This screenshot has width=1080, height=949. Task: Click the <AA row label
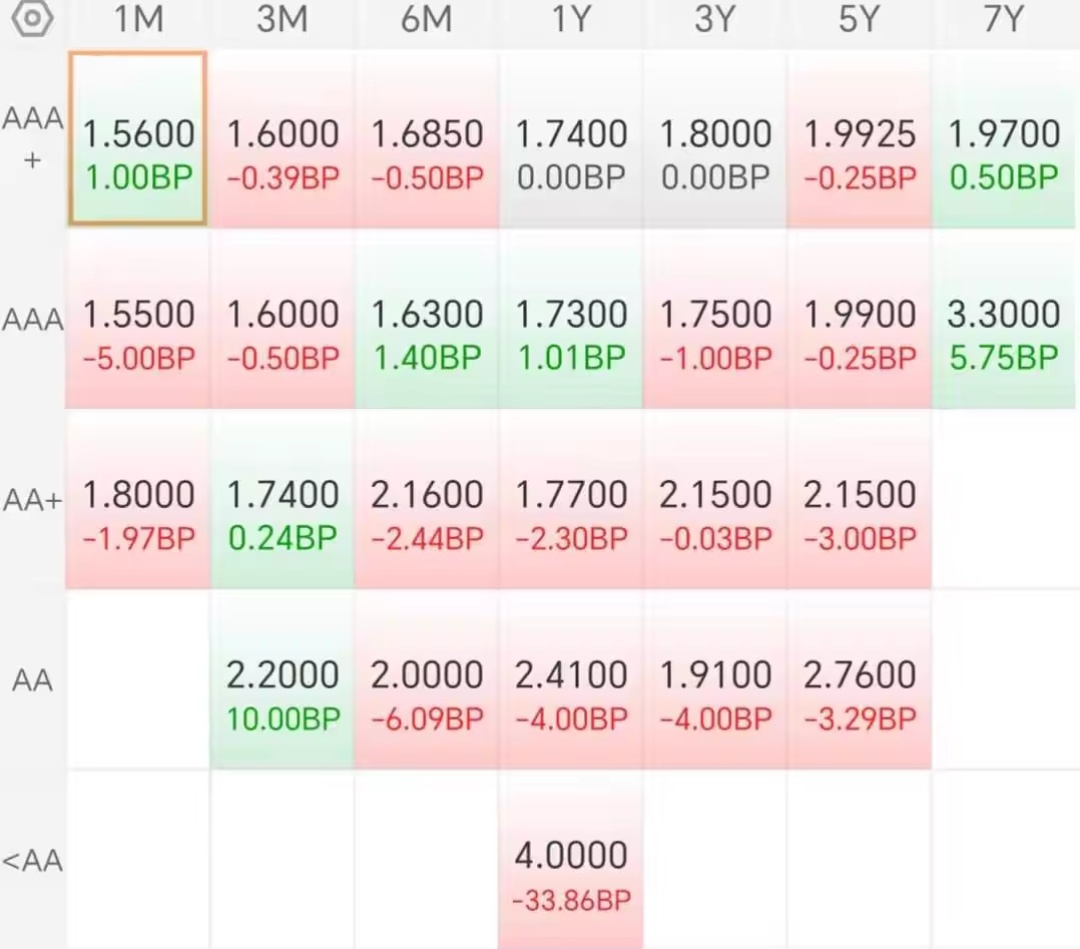click(32, 861)
